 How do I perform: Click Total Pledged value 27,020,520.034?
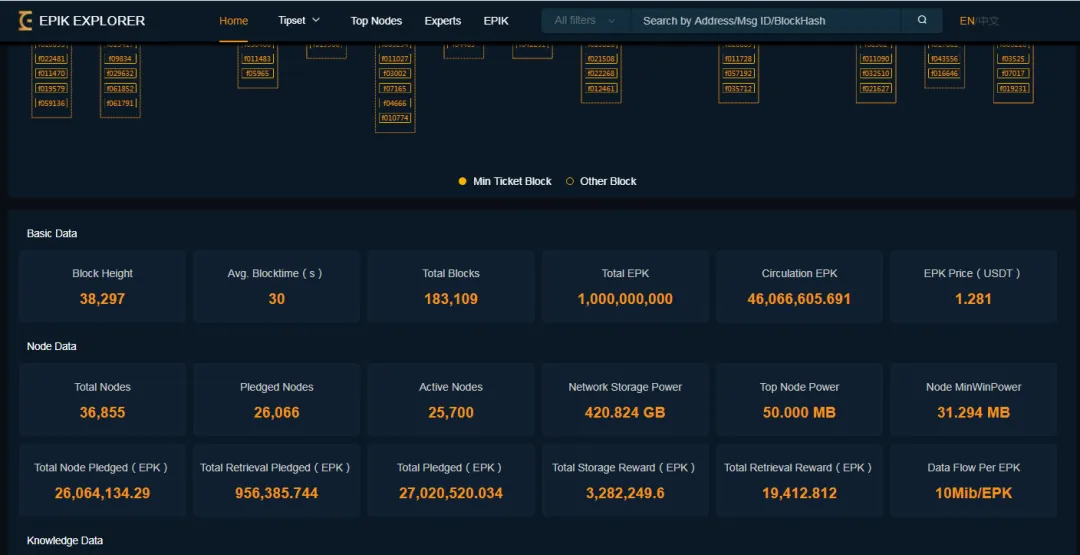[451, 493]
